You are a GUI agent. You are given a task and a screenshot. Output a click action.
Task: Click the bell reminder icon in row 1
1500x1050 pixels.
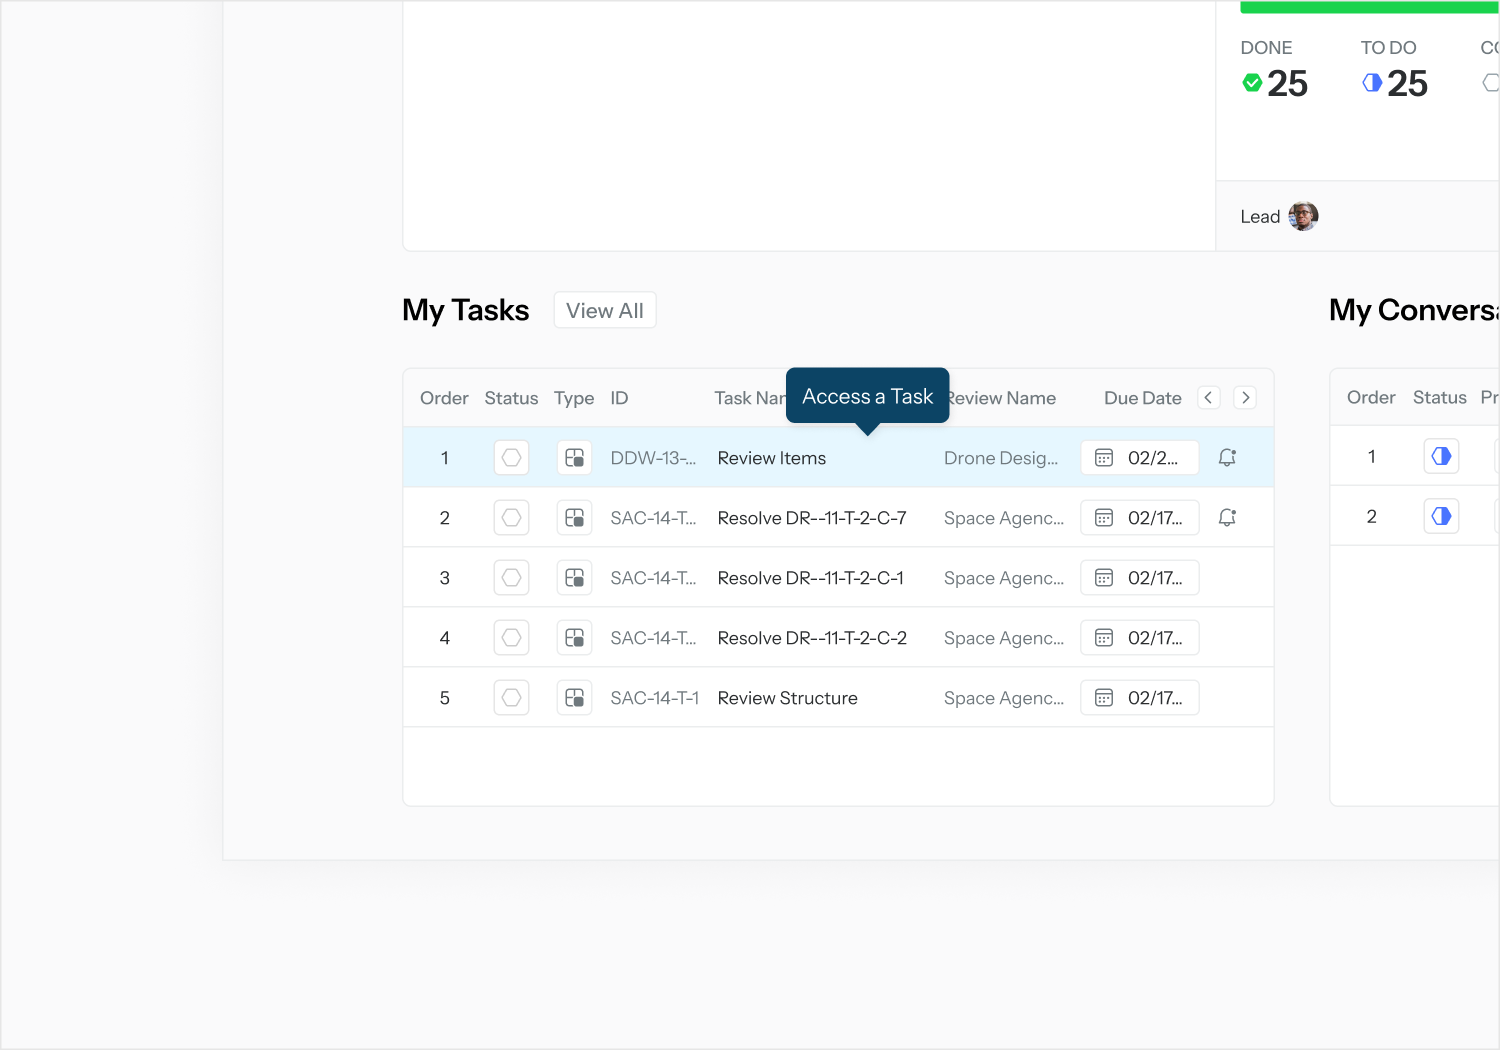click(1227, 458)
